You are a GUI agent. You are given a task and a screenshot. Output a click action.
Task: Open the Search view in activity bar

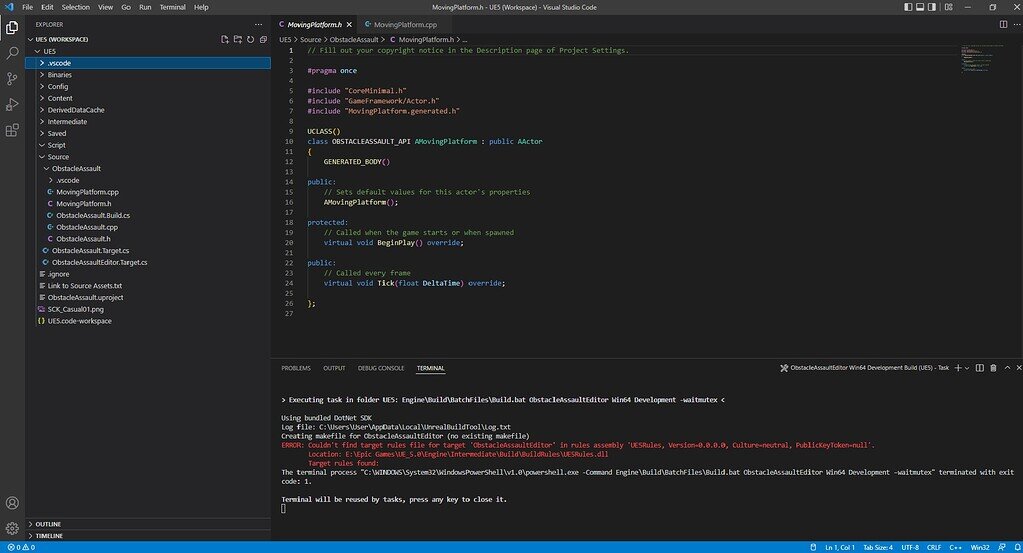tap(12, 52)
